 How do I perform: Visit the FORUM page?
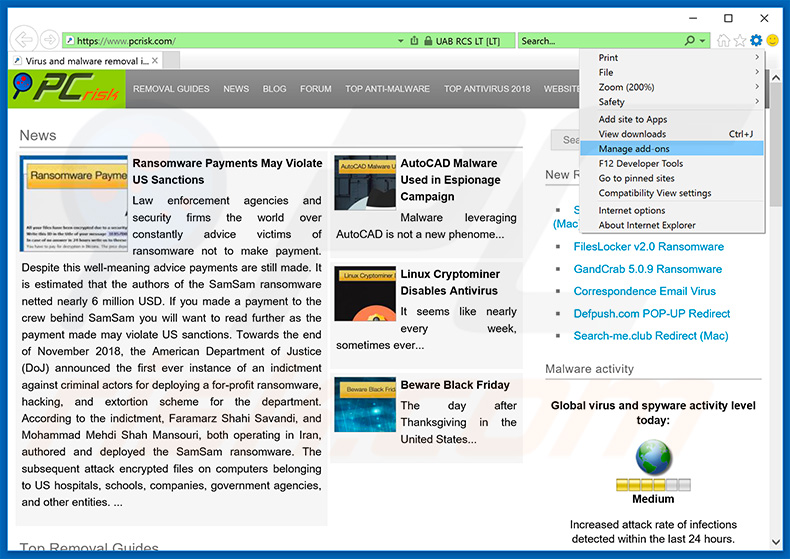point(315,89)
